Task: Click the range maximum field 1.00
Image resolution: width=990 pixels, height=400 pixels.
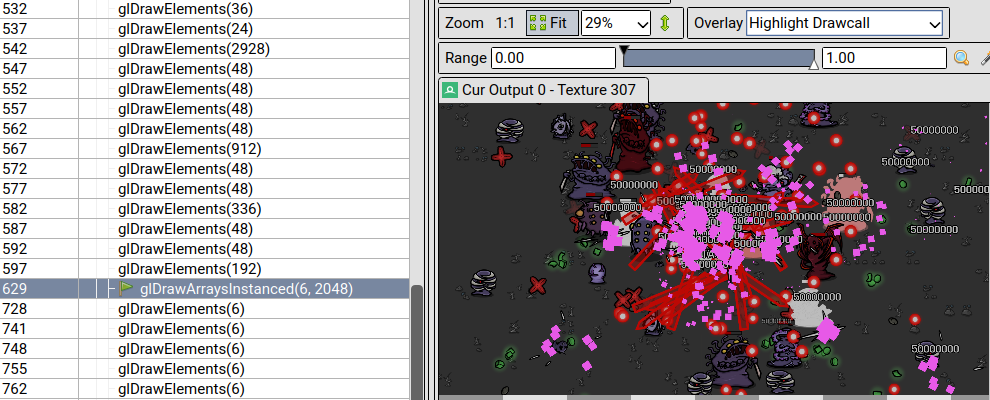Action: [x=884, y=58]
